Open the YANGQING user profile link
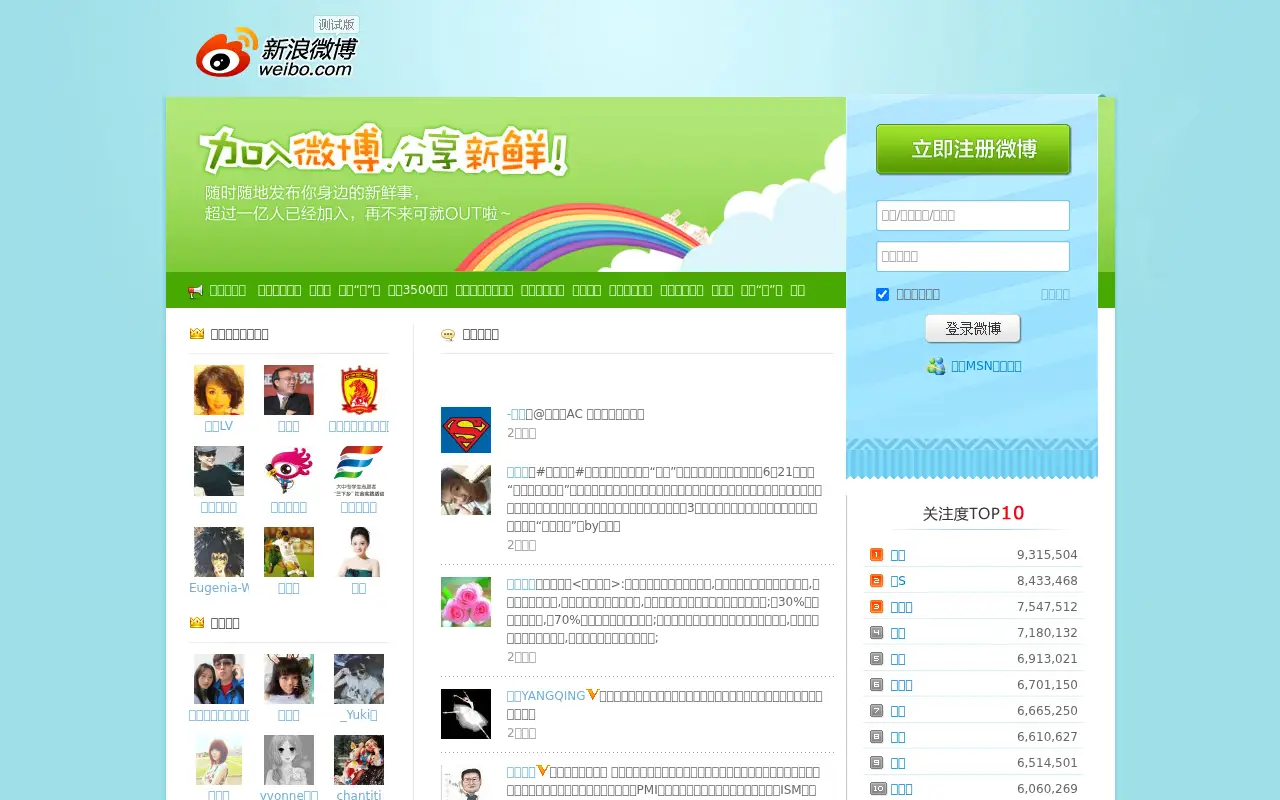 pos(546,696)
